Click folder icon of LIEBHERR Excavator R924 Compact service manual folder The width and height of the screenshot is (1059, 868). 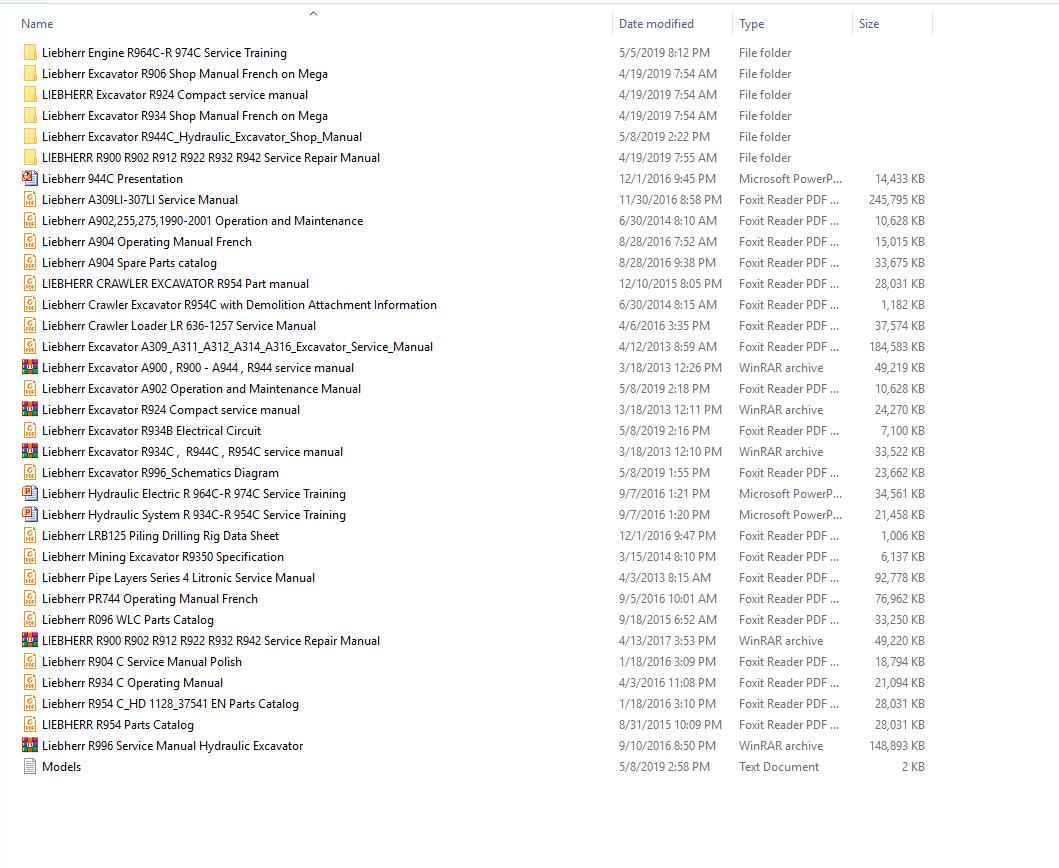point(30,95)
